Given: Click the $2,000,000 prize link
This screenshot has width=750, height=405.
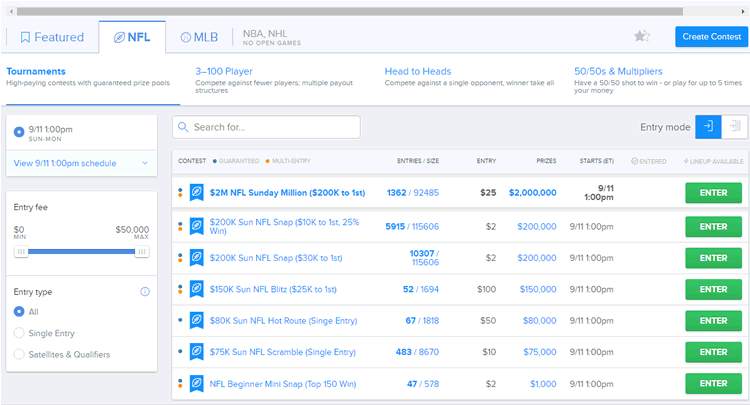Looking at the screenshot, I should click(532, 193).
